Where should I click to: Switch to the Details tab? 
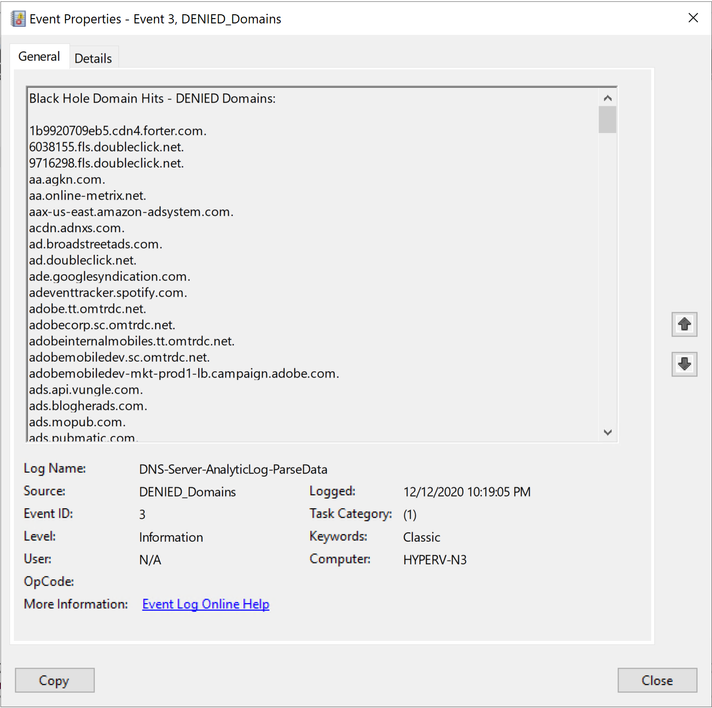point(93,58)
